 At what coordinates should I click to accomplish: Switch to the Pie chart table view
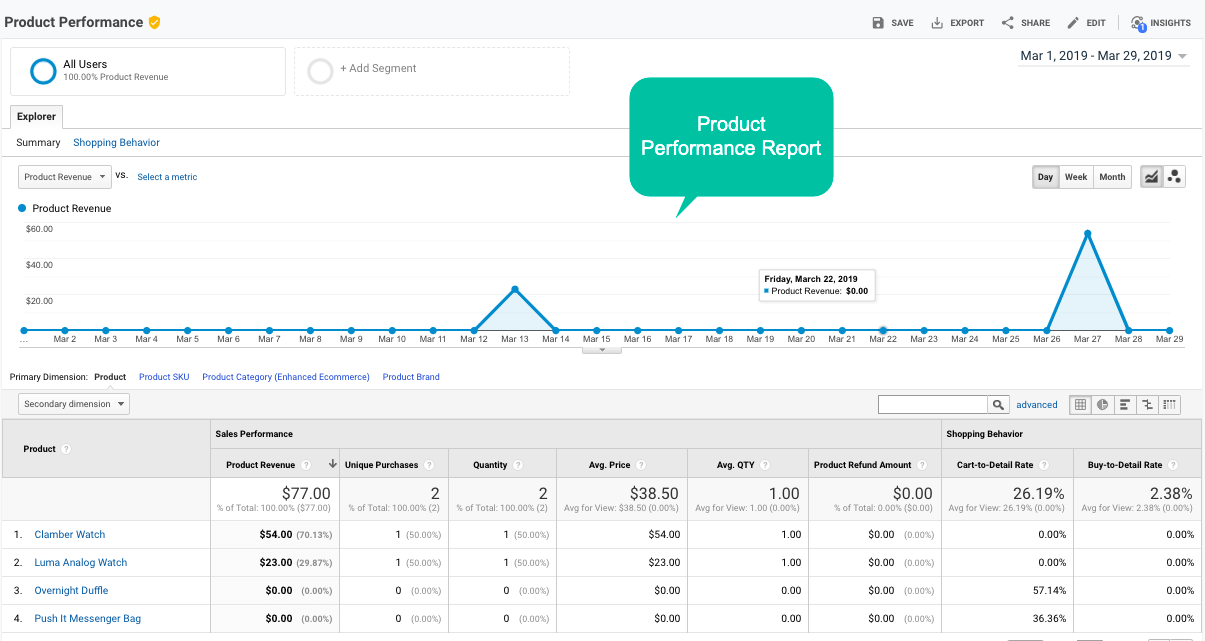pyautogui.click(x=1103, y=404)
